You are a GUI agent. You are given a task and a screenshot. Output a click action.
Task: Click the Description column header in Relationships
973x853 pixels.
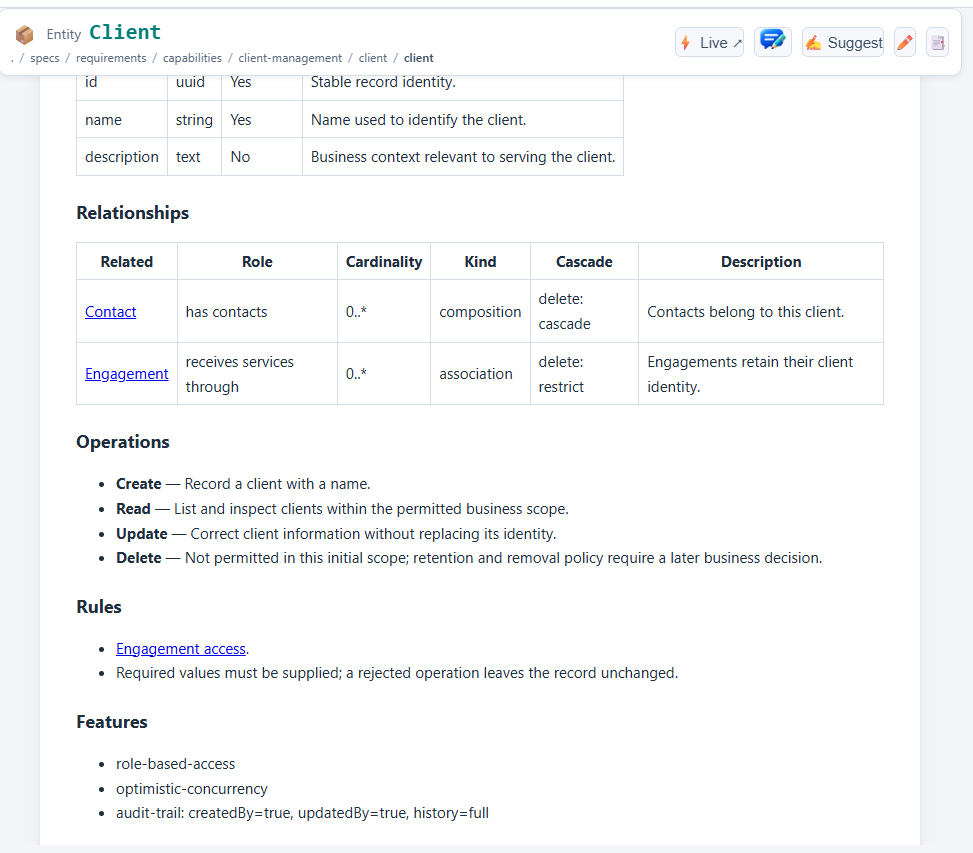(761, 262)
